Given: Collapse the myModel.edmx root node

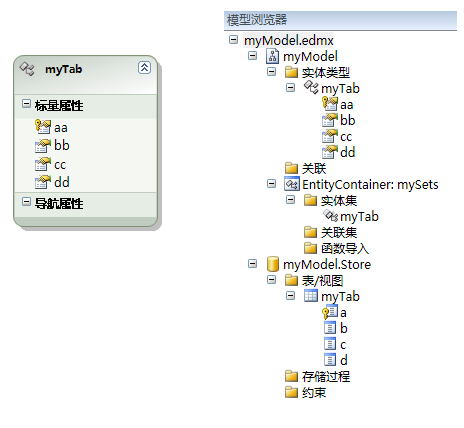Looking at the screenshot, I should tap(233, 40).
